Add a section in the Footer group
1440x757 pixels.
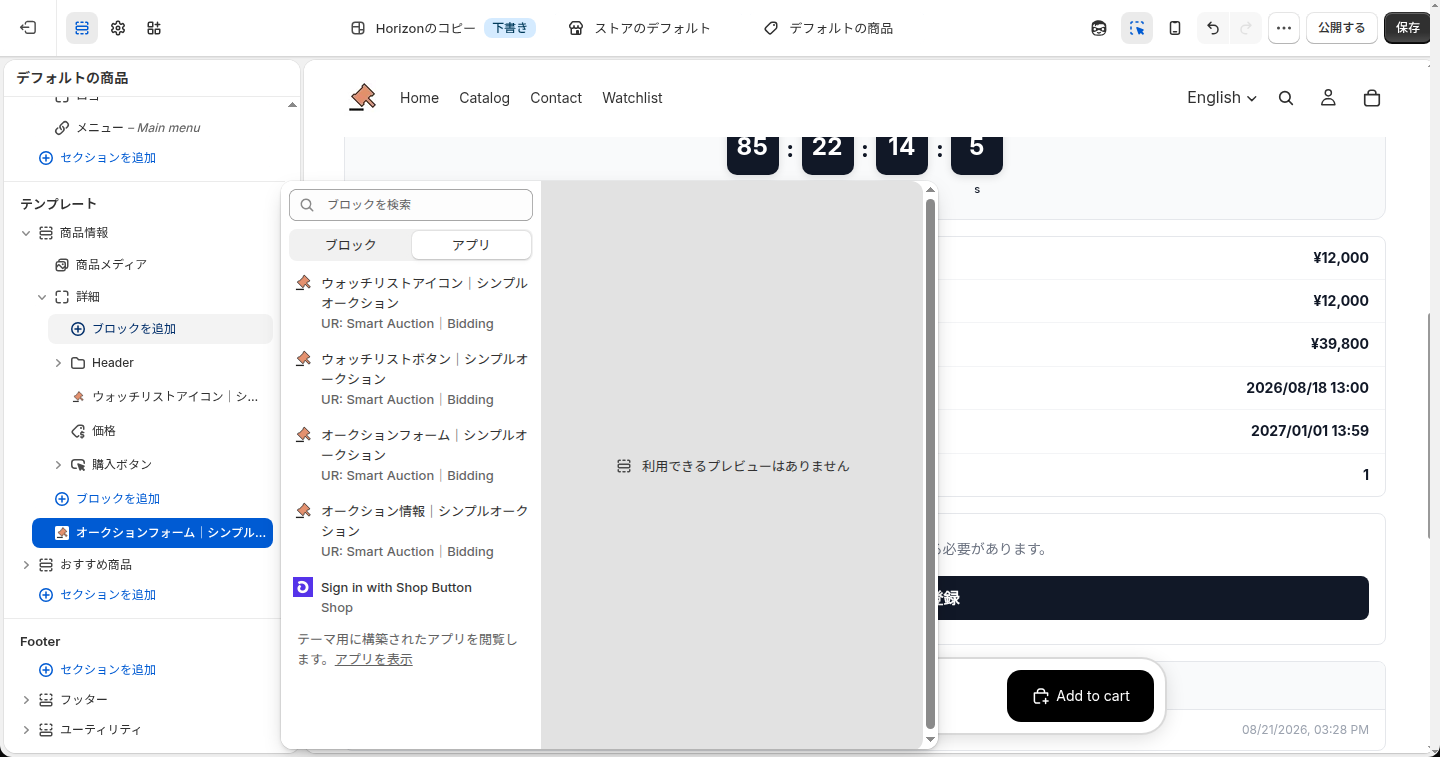(x=98, y=670)
